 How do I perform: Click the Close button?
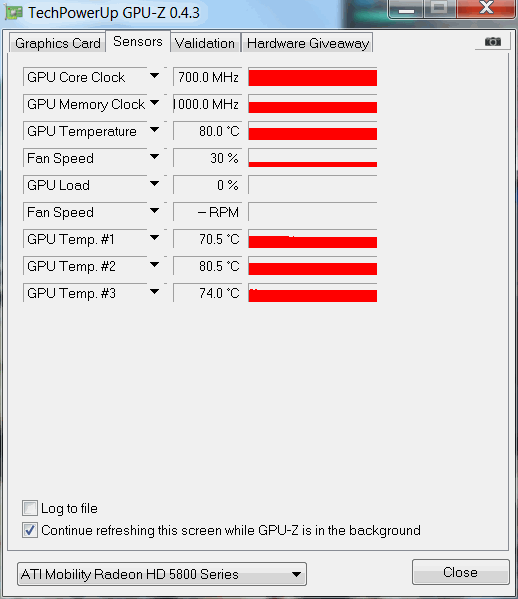(x=460, y=572)
